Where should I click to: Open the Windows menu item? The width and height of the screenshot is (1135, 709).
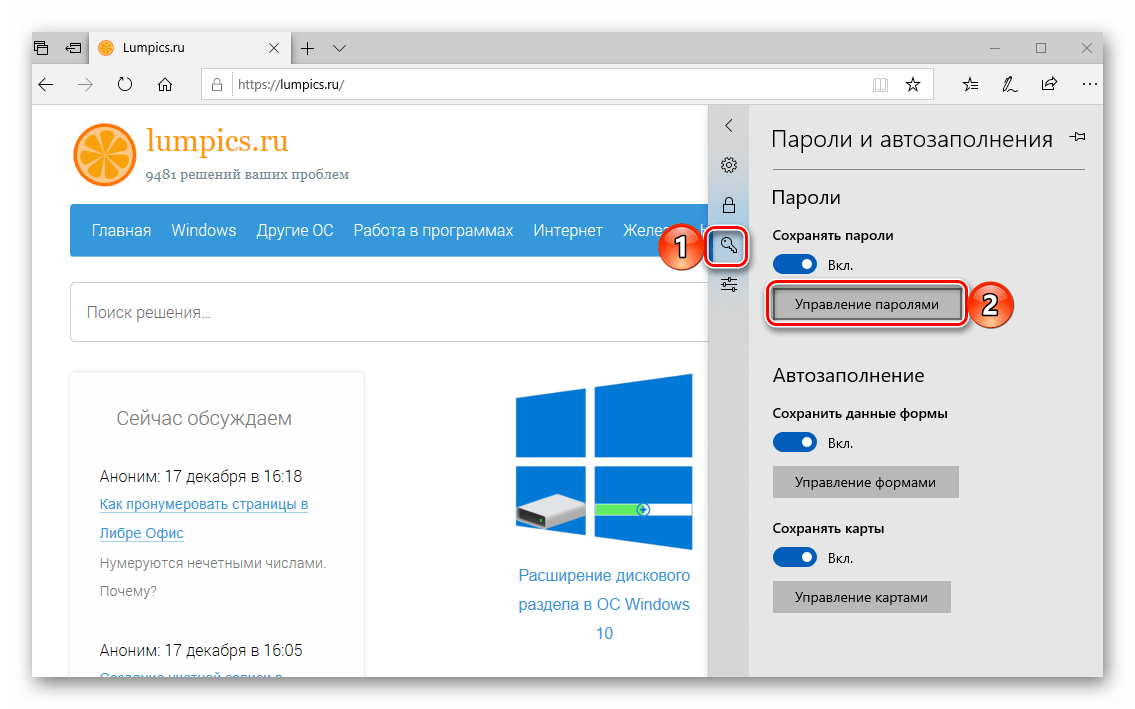[203, 230]
